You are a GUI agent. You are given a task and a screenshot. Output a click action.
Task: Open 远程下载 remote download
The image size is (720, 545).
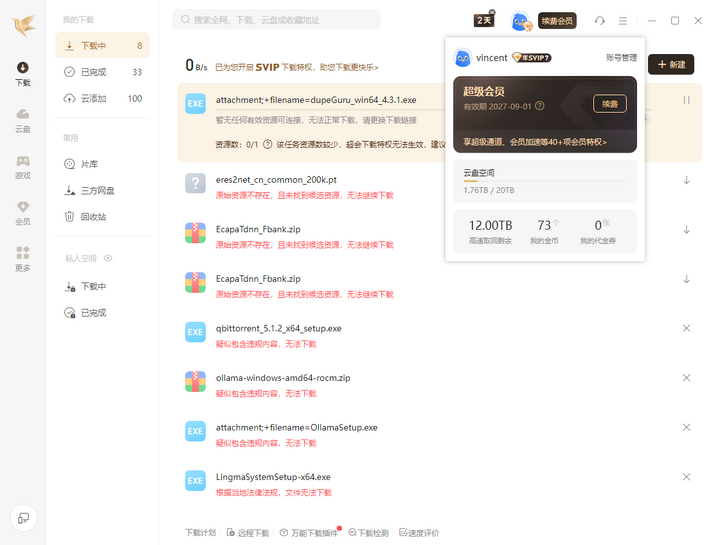coord(248,533)
